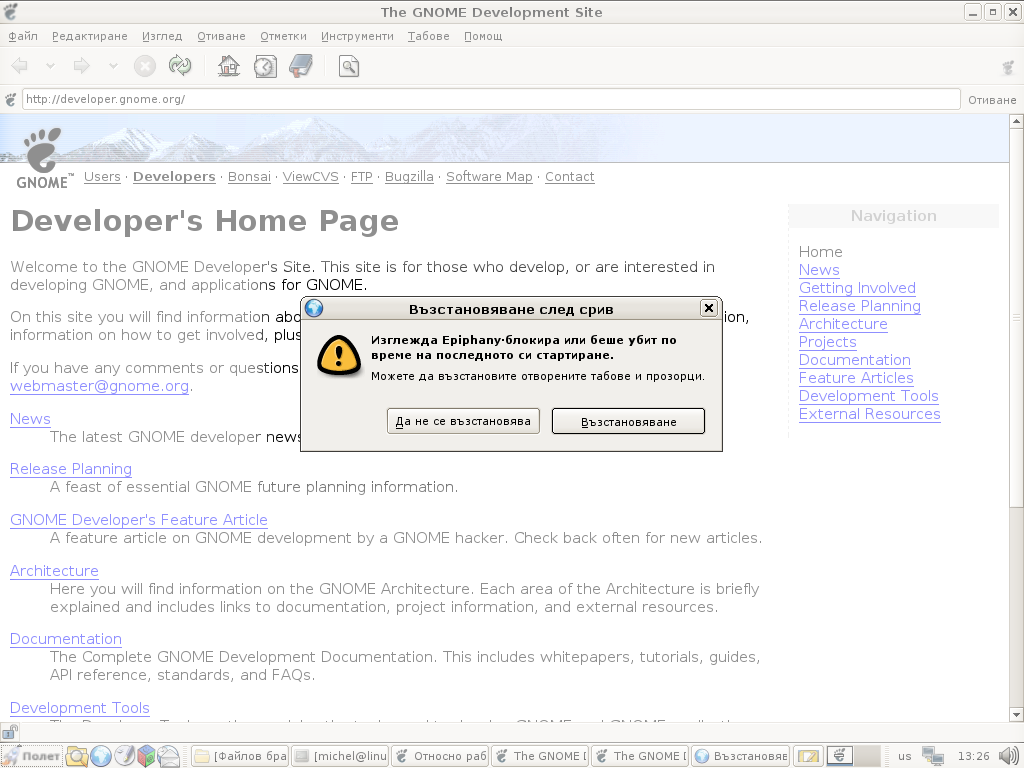
Task: Open the Getting Involved navigation link
Action: 857,288
